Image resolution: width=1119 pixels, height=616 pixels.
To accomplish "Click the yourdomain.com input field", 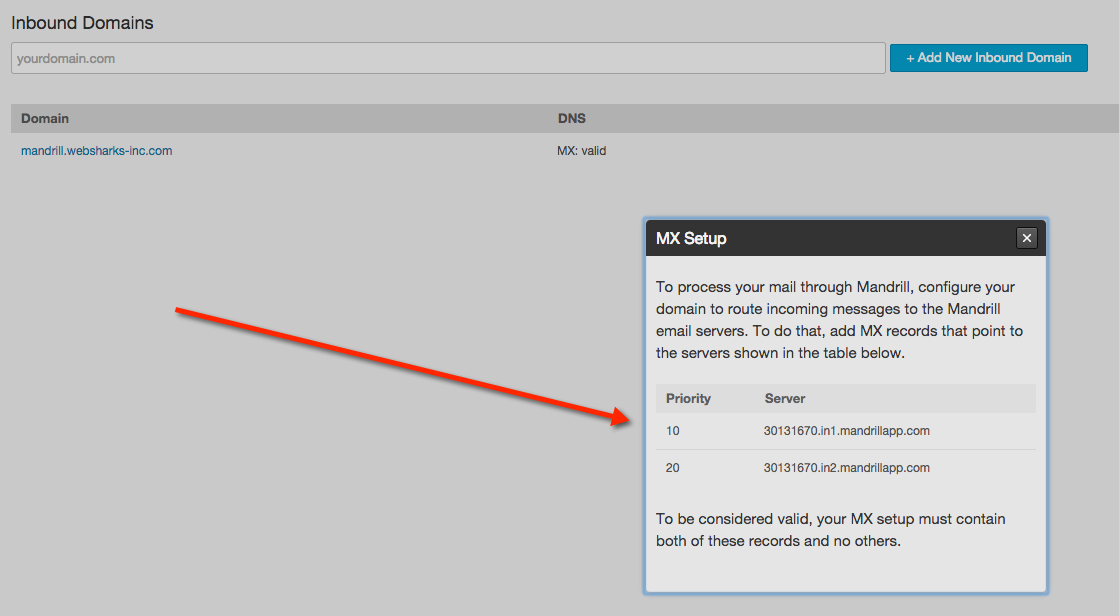I will click(x=448, y=58).
